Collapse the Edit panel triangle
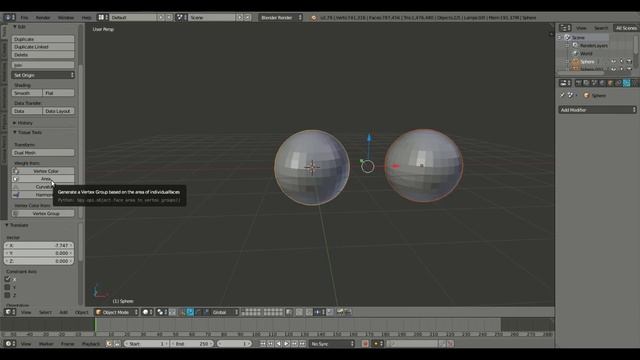The width and height of the screenshot is (640, 360). (15, 27)
